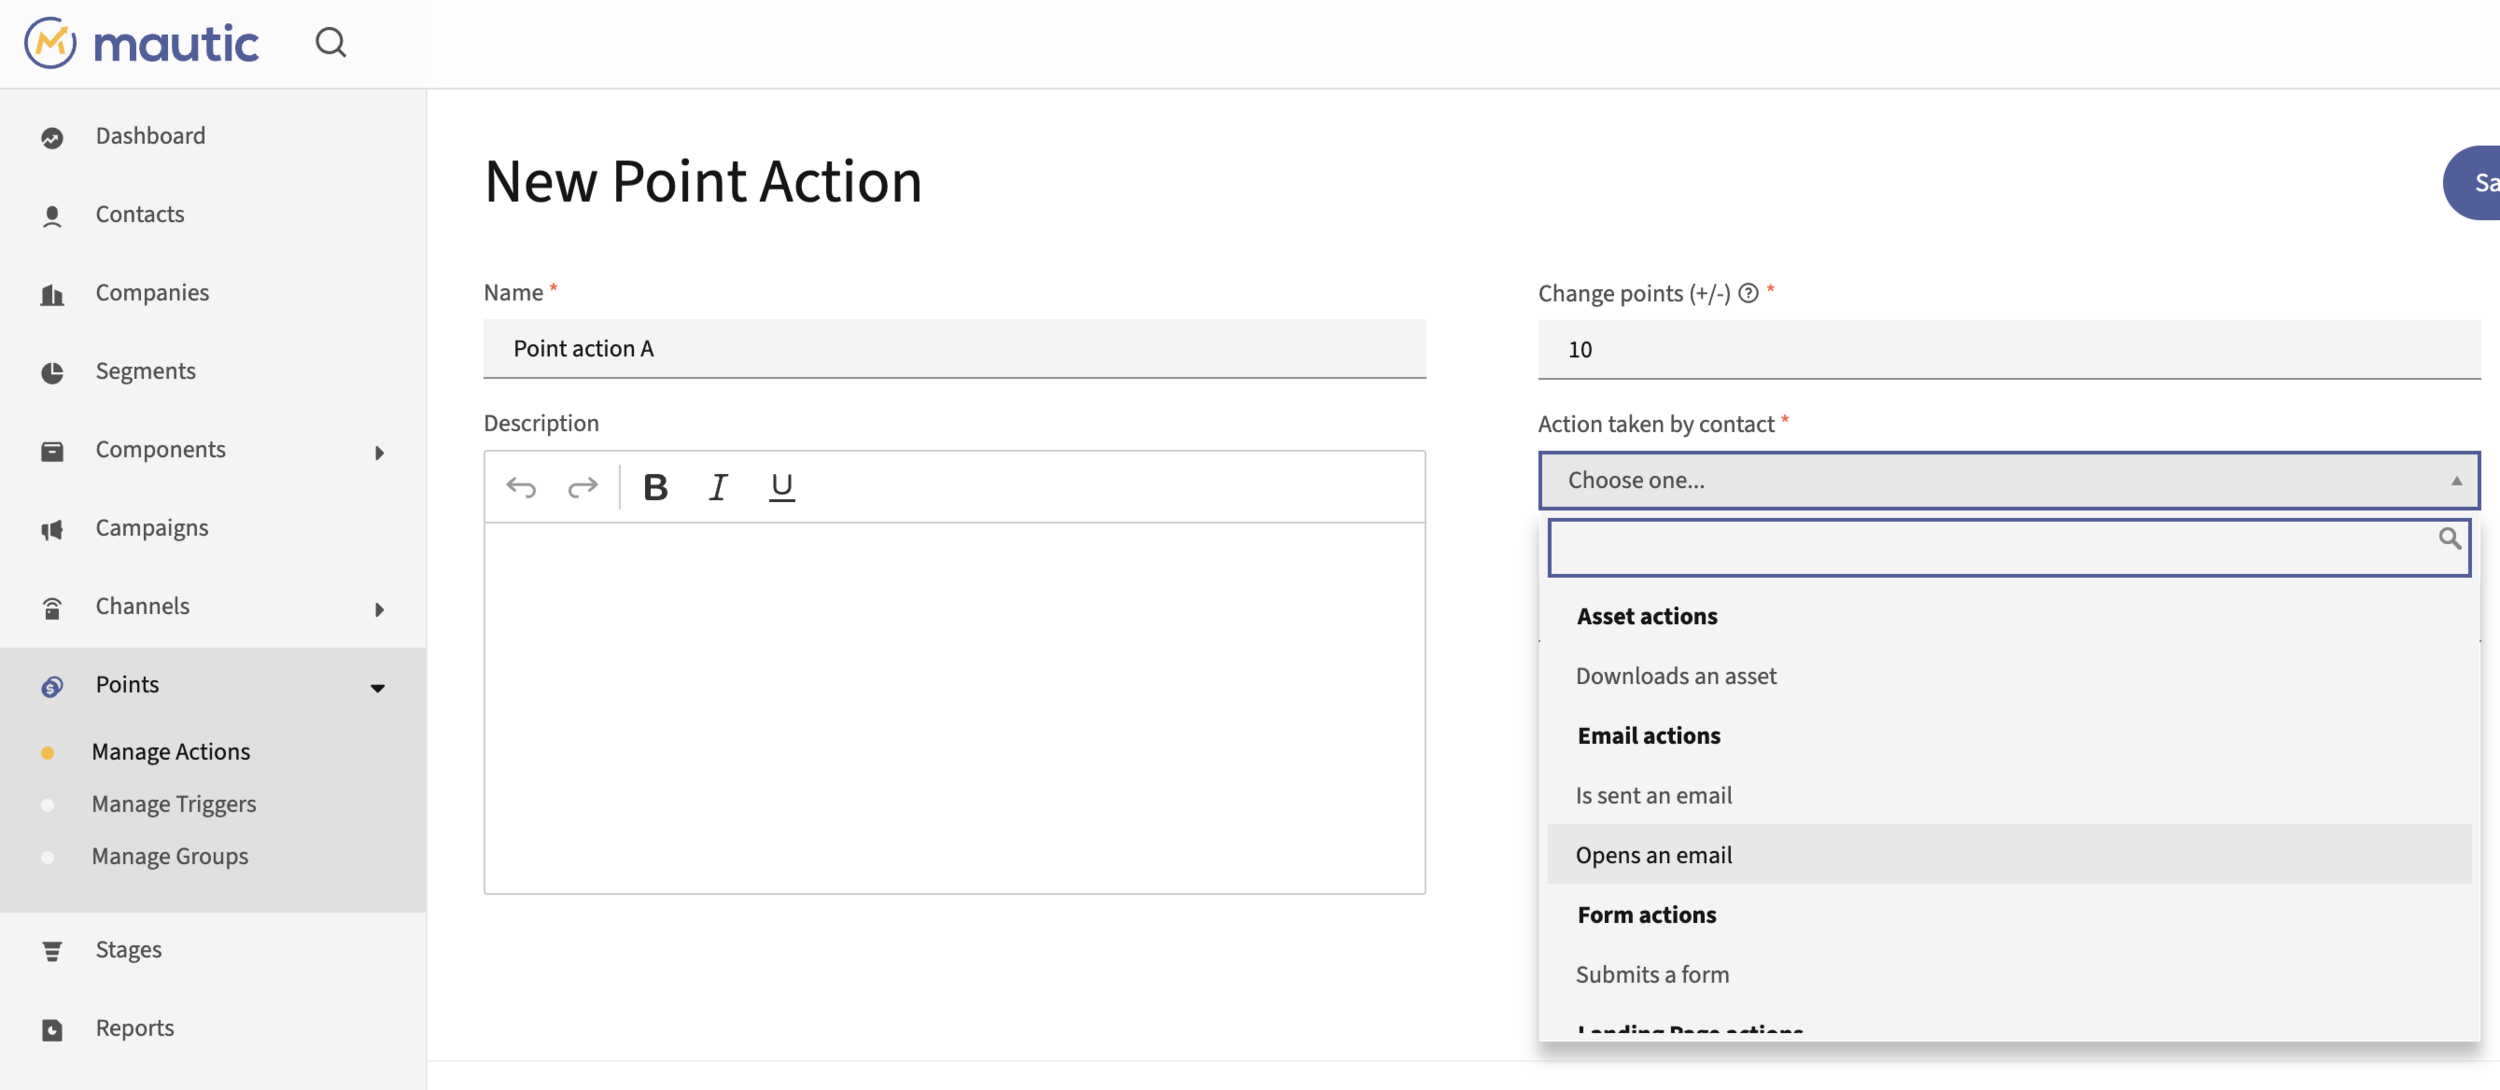Viewport: 2500px width, 1090px height.
Task: Open help tooltip next to Change points
Action: coord(1748,293)
